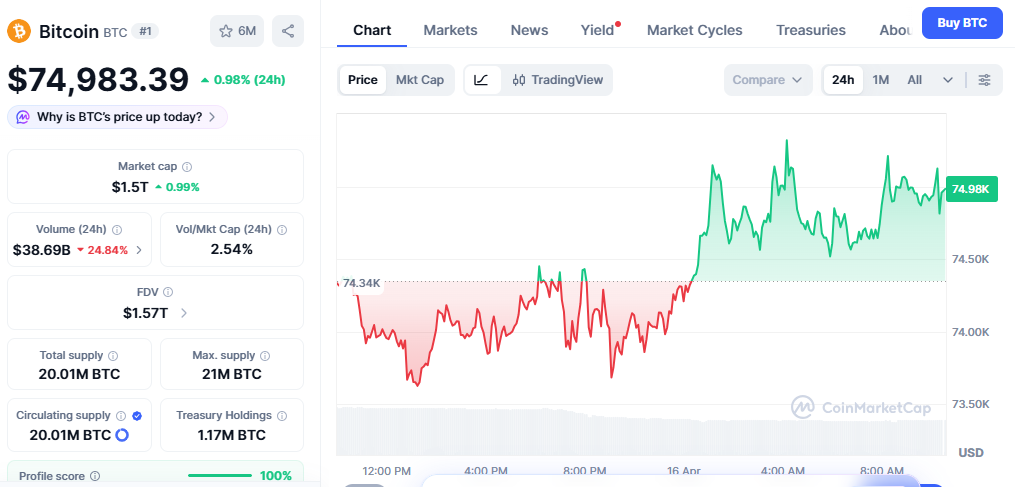Open Circulating supply info icon

(122, 416)
